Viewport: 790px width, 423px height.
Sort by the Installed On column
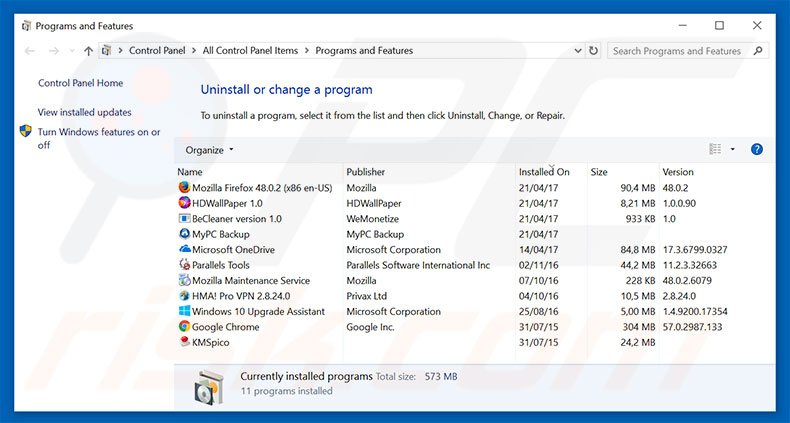pos(544,172)
